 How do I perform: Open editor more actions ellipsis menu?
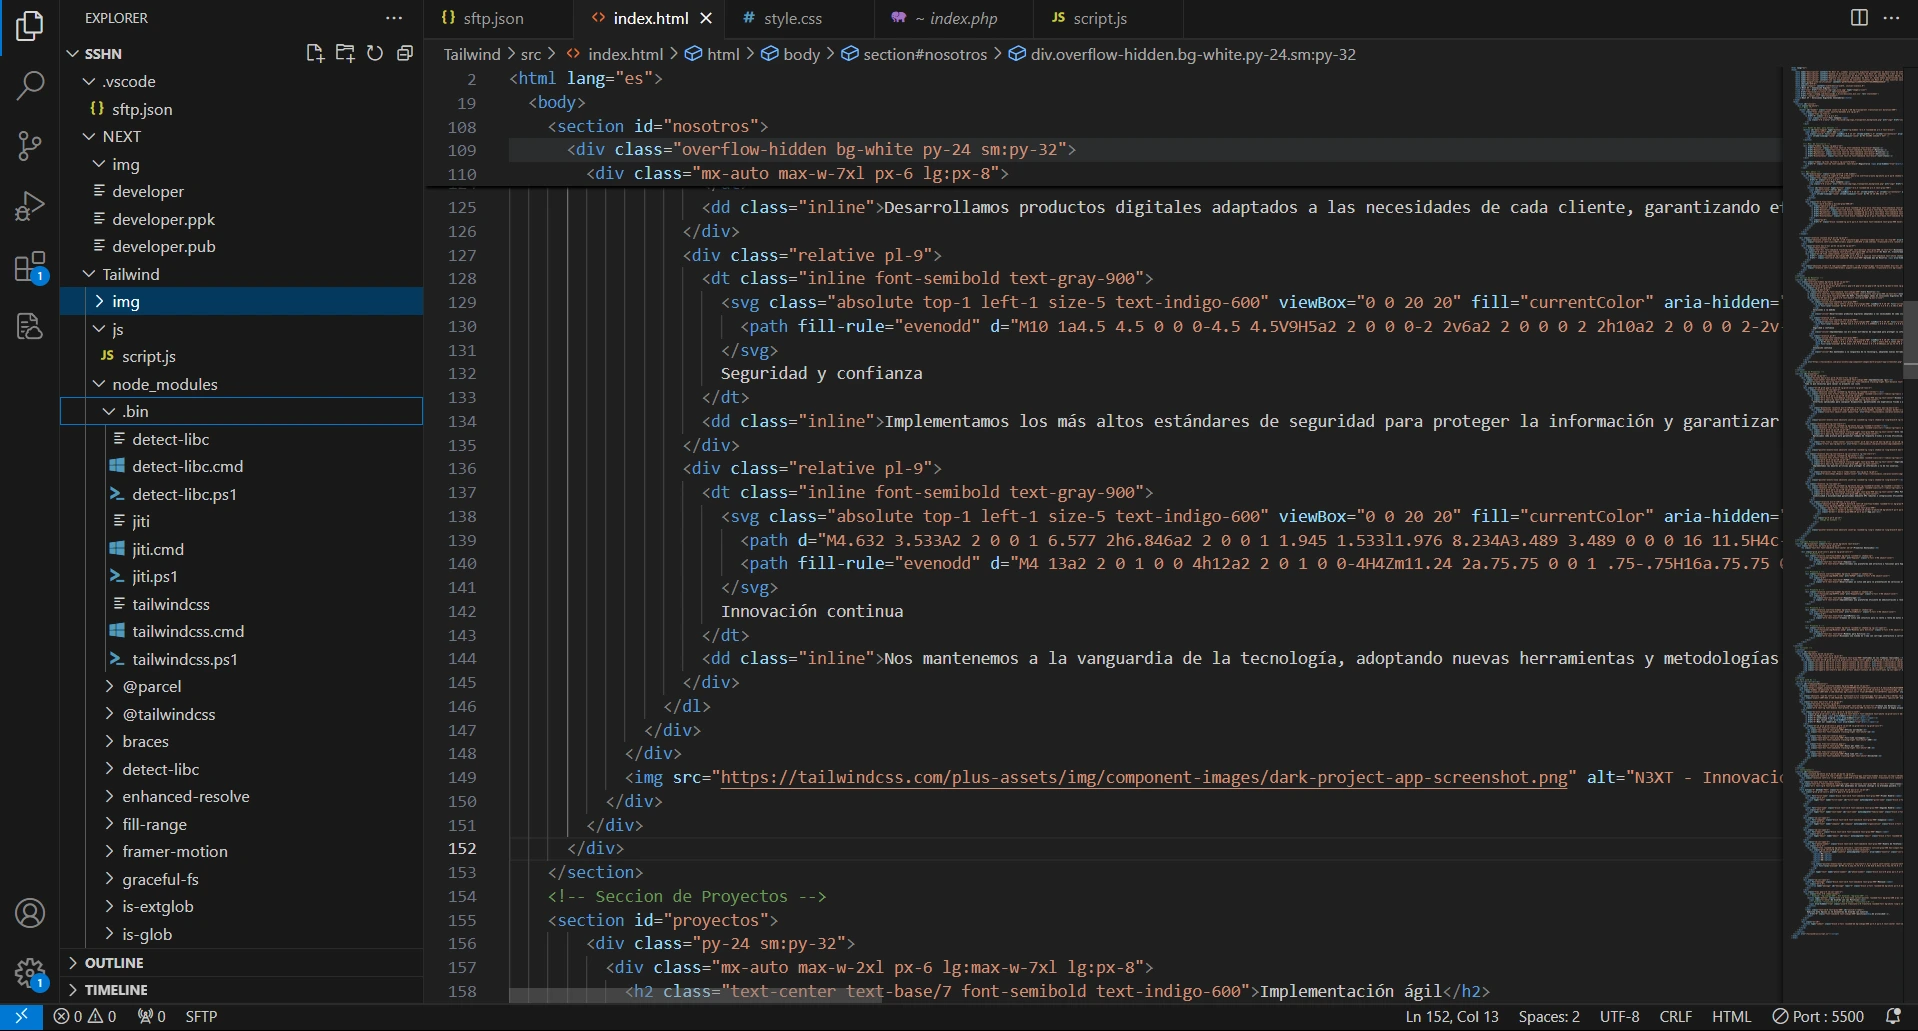pyautogui.click(x=1891, y=18)
